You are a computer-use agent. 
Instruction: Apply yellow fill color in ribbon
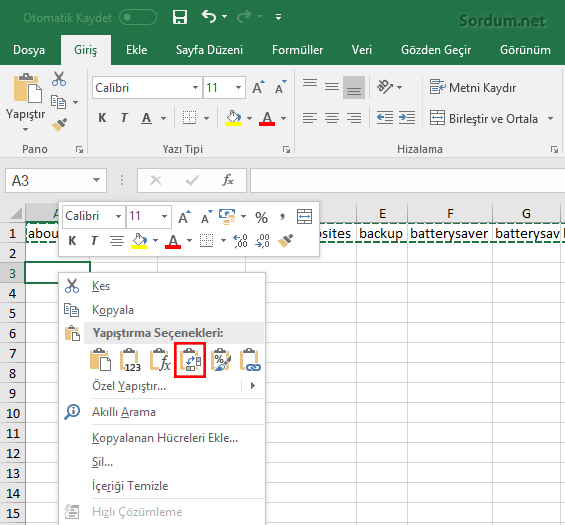(233, 118)
